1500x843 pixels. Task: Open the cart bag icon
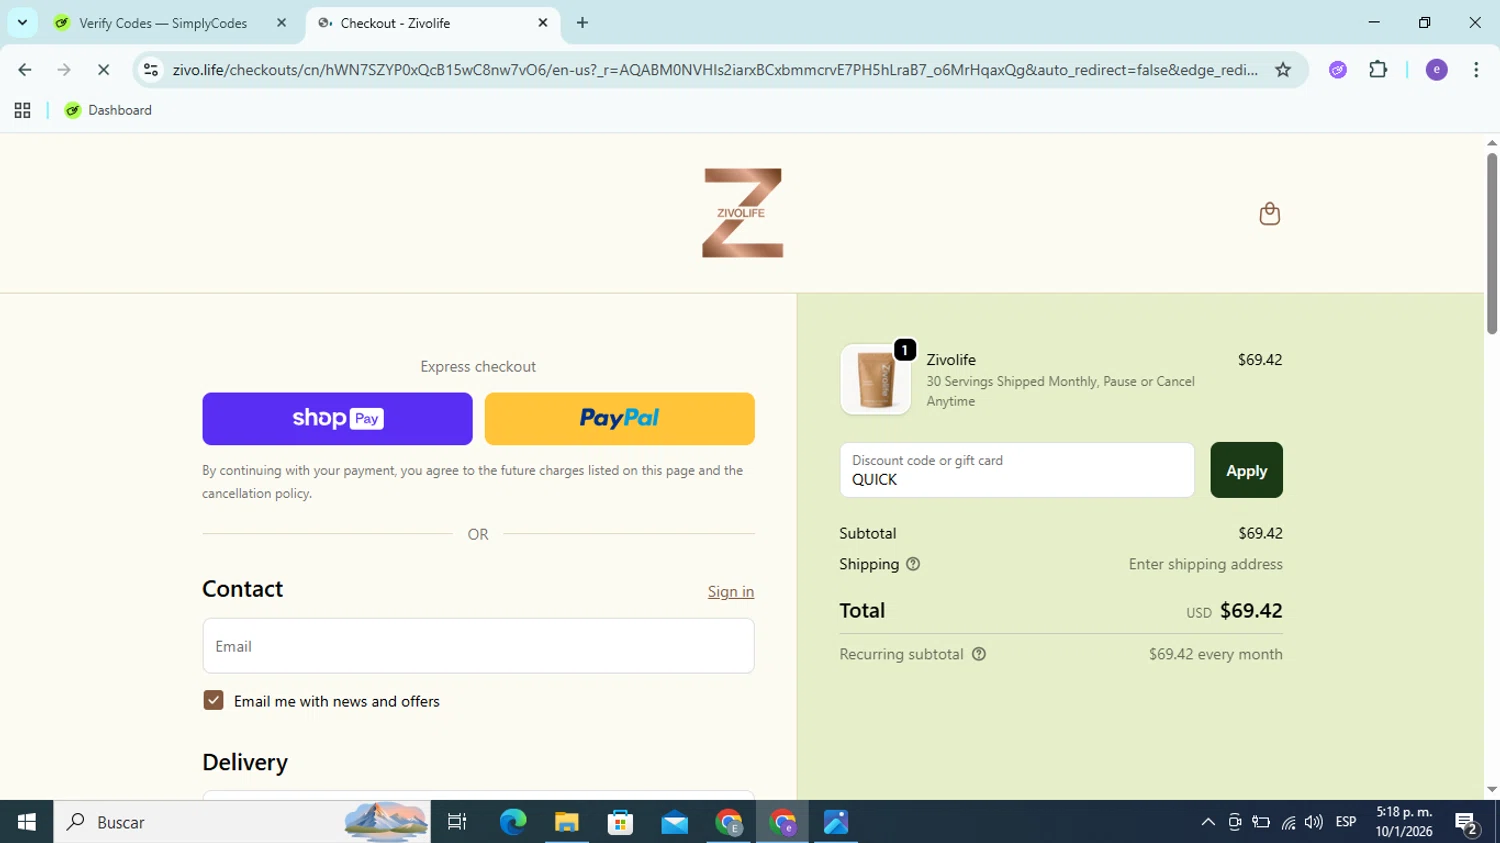(1269, 213)
